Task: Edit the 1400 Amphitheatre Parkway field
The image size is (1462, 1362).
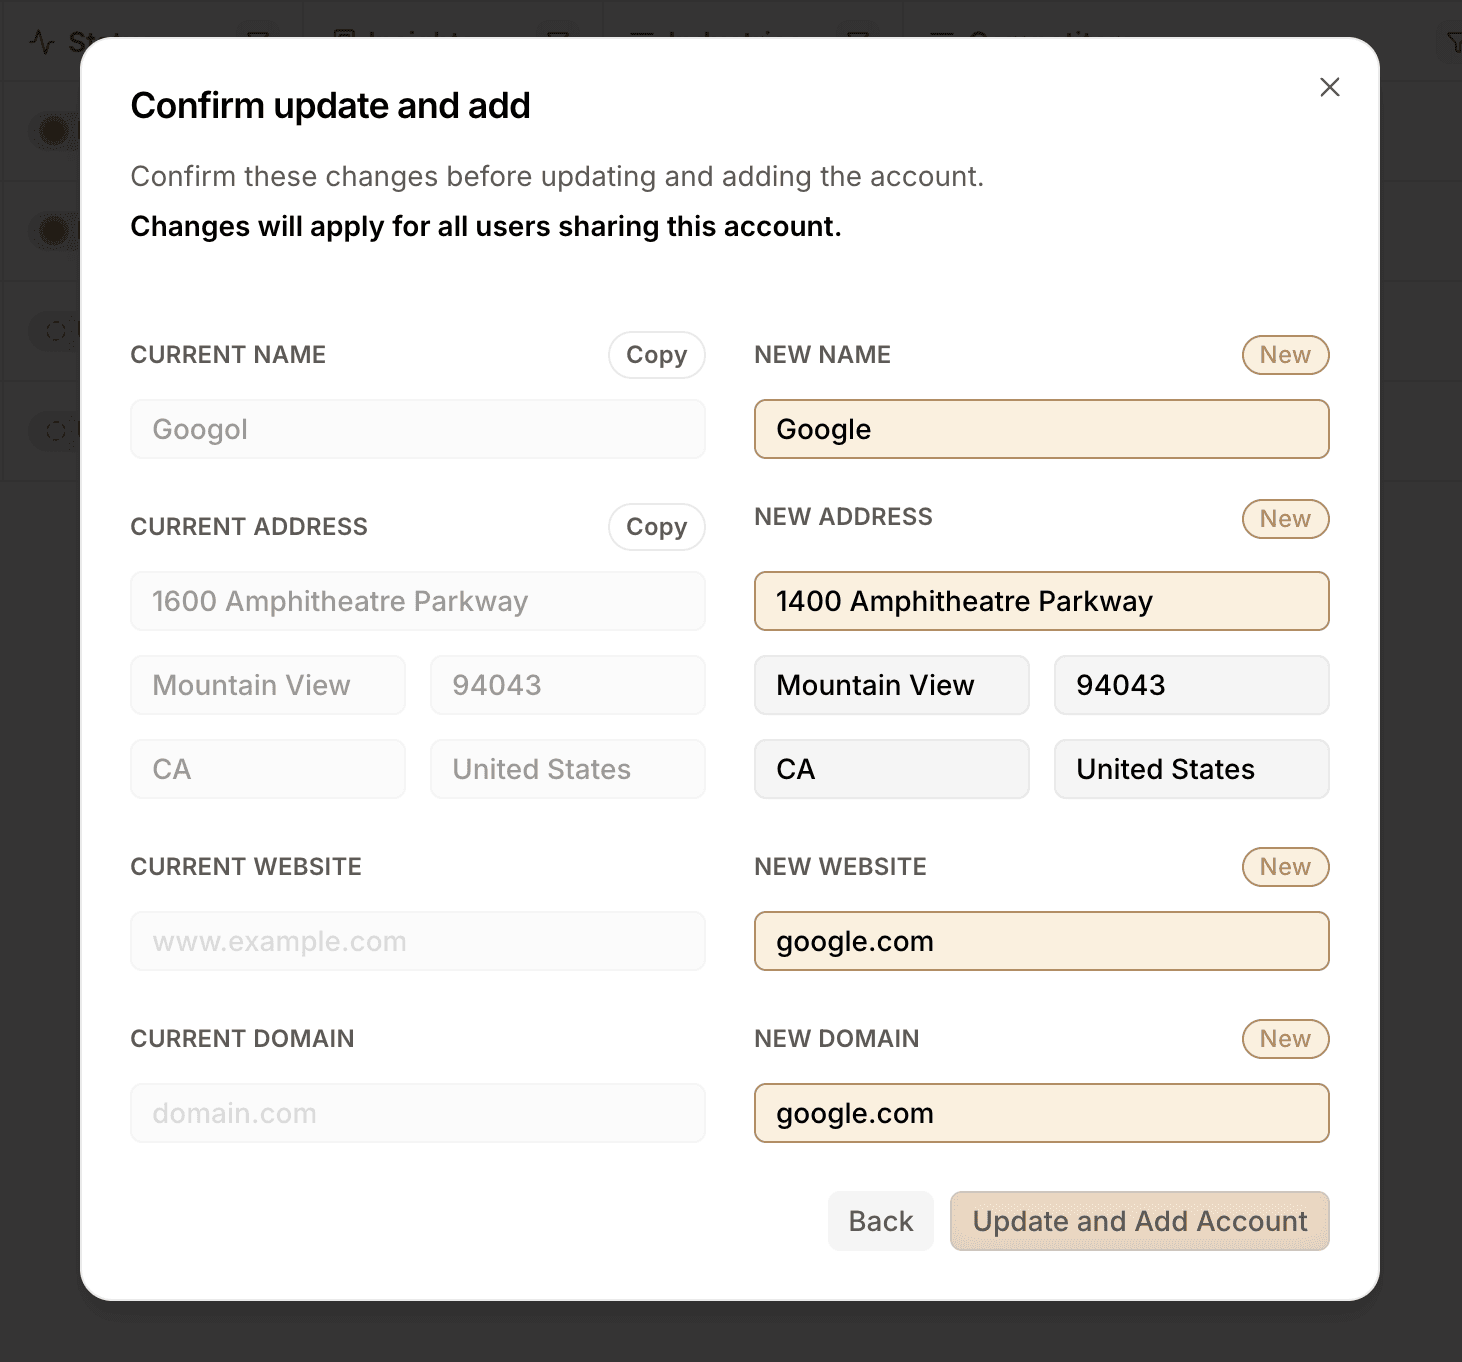Action: tap(1041, 601)
